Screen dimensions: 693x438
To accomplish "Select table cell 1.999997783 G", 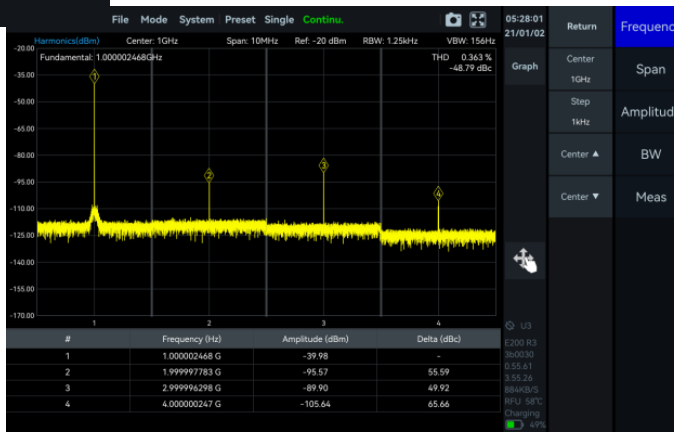I will pyautogui.click(x=191, y=372).
